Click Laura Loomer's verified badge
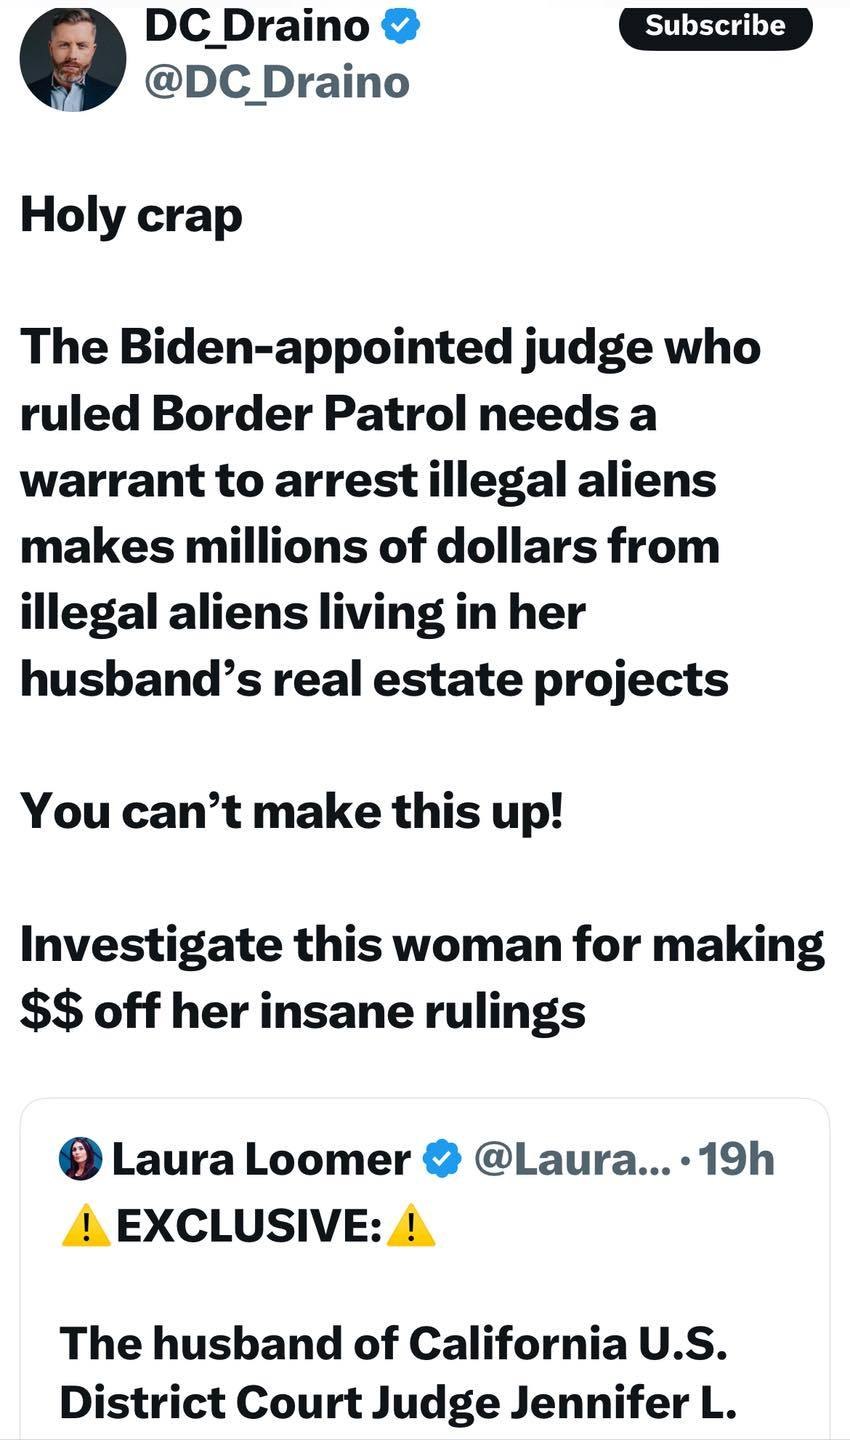850x1440 pixels. [x=441, y=1159]
